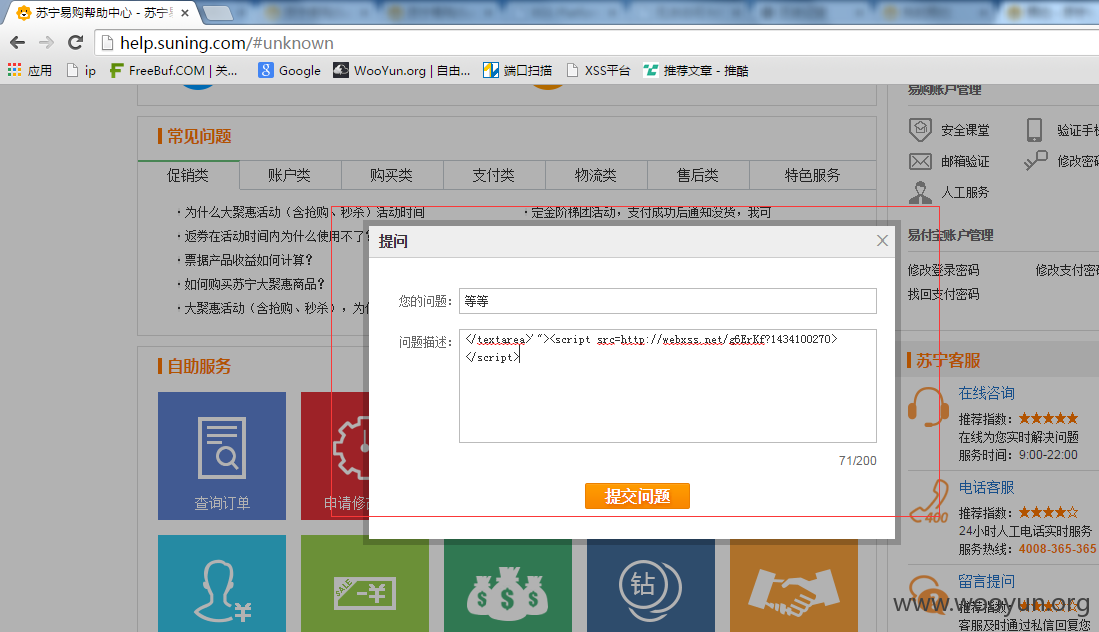
Task: Open the green SALE coupon tile
Action: [x=364, y=584]
